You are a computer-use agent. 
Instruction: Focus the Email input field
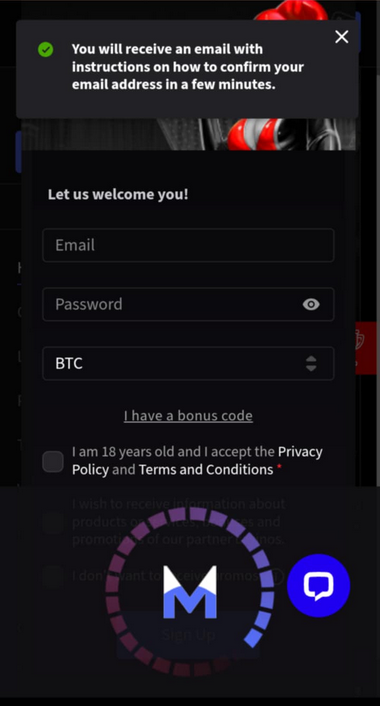point(188,245)
